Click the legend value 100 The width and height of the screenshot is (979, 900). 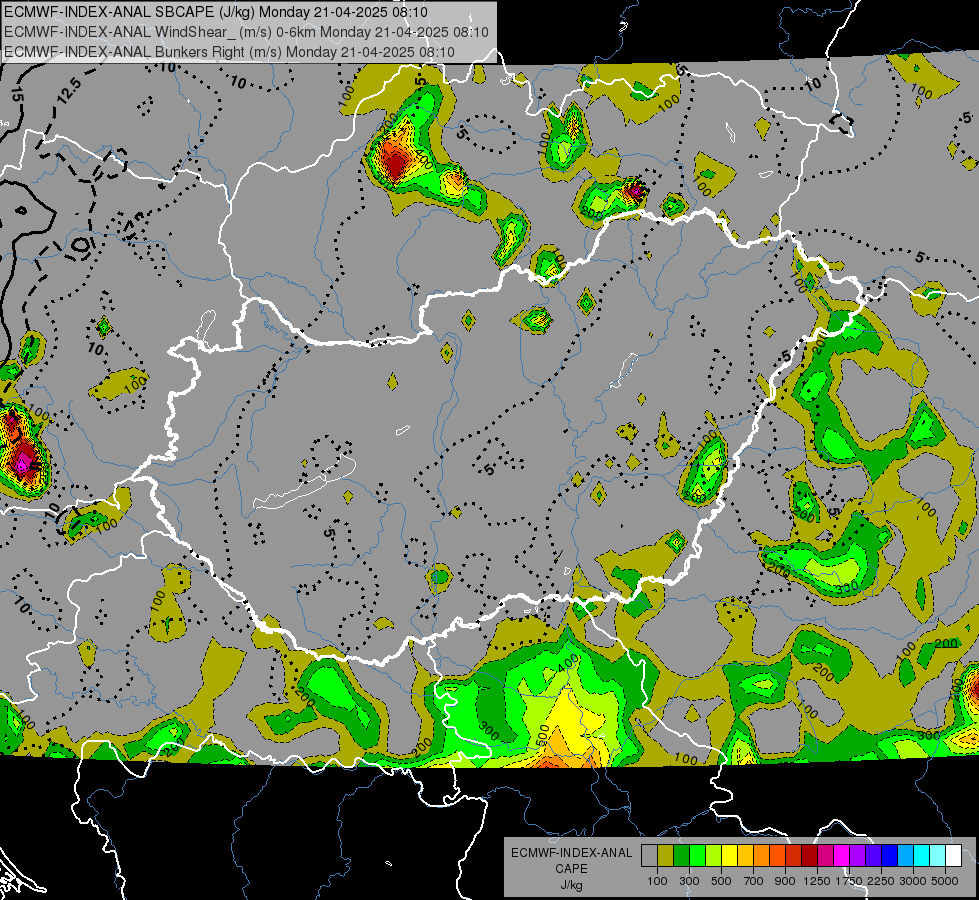(x=657, y=881)
